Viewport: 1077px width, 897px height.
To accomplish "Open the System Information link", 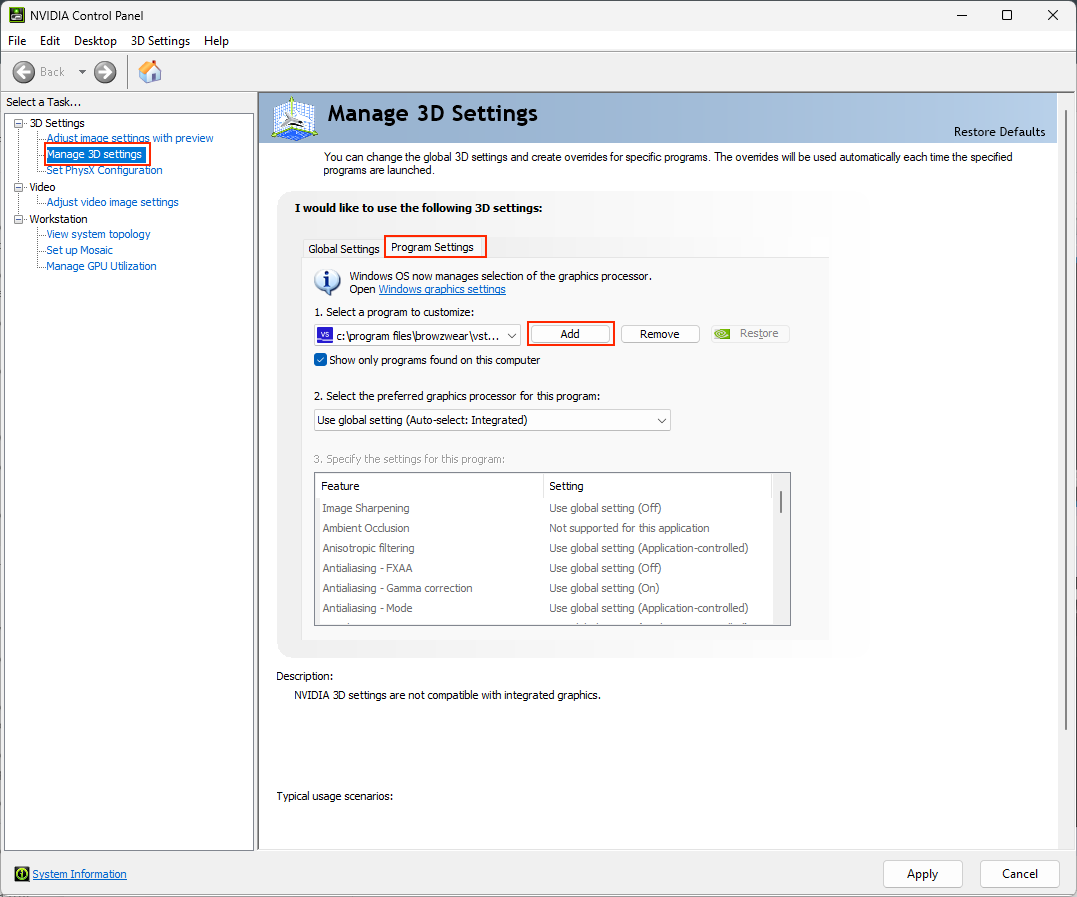I will (x=80, y=874).
